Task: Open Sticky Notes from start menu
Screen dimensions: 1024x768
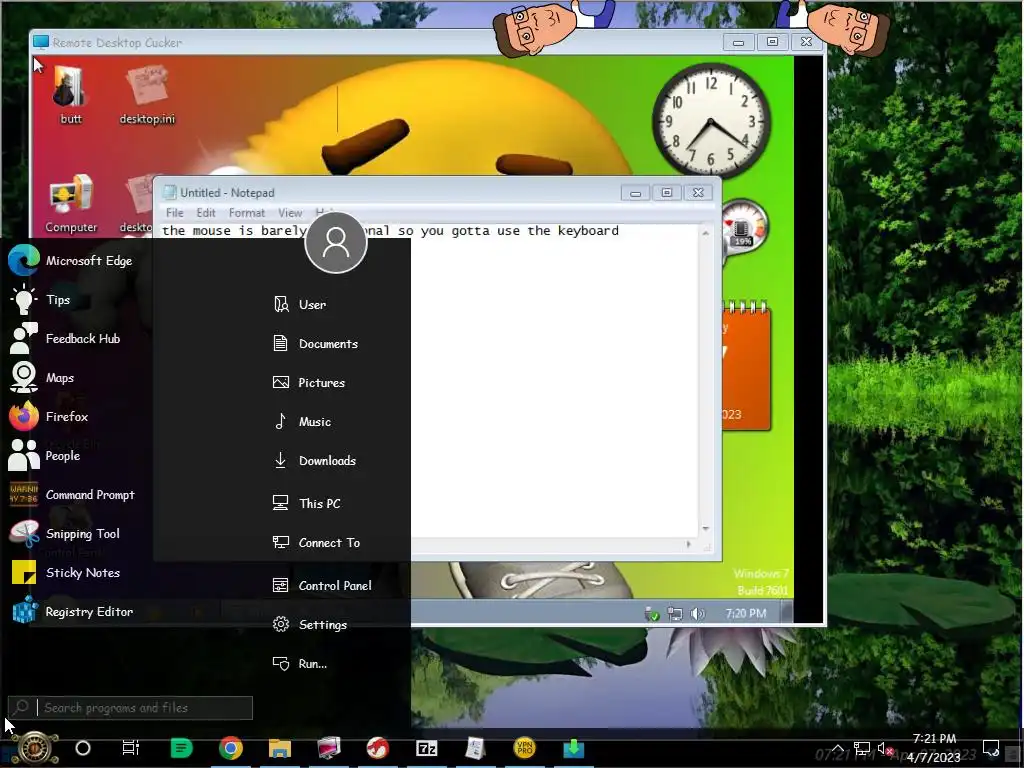Action: pos(65,573)
